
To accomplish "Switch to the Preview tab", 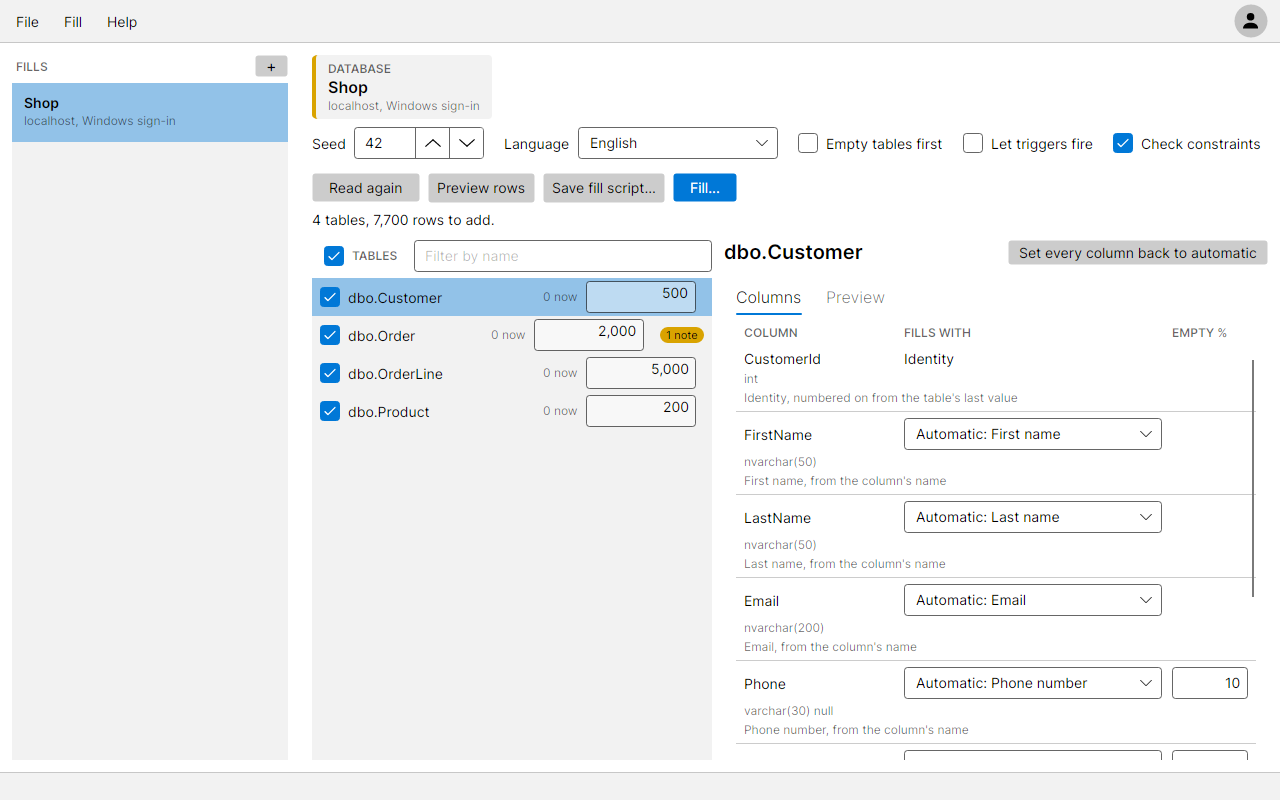I will click(x=855, y=297).
